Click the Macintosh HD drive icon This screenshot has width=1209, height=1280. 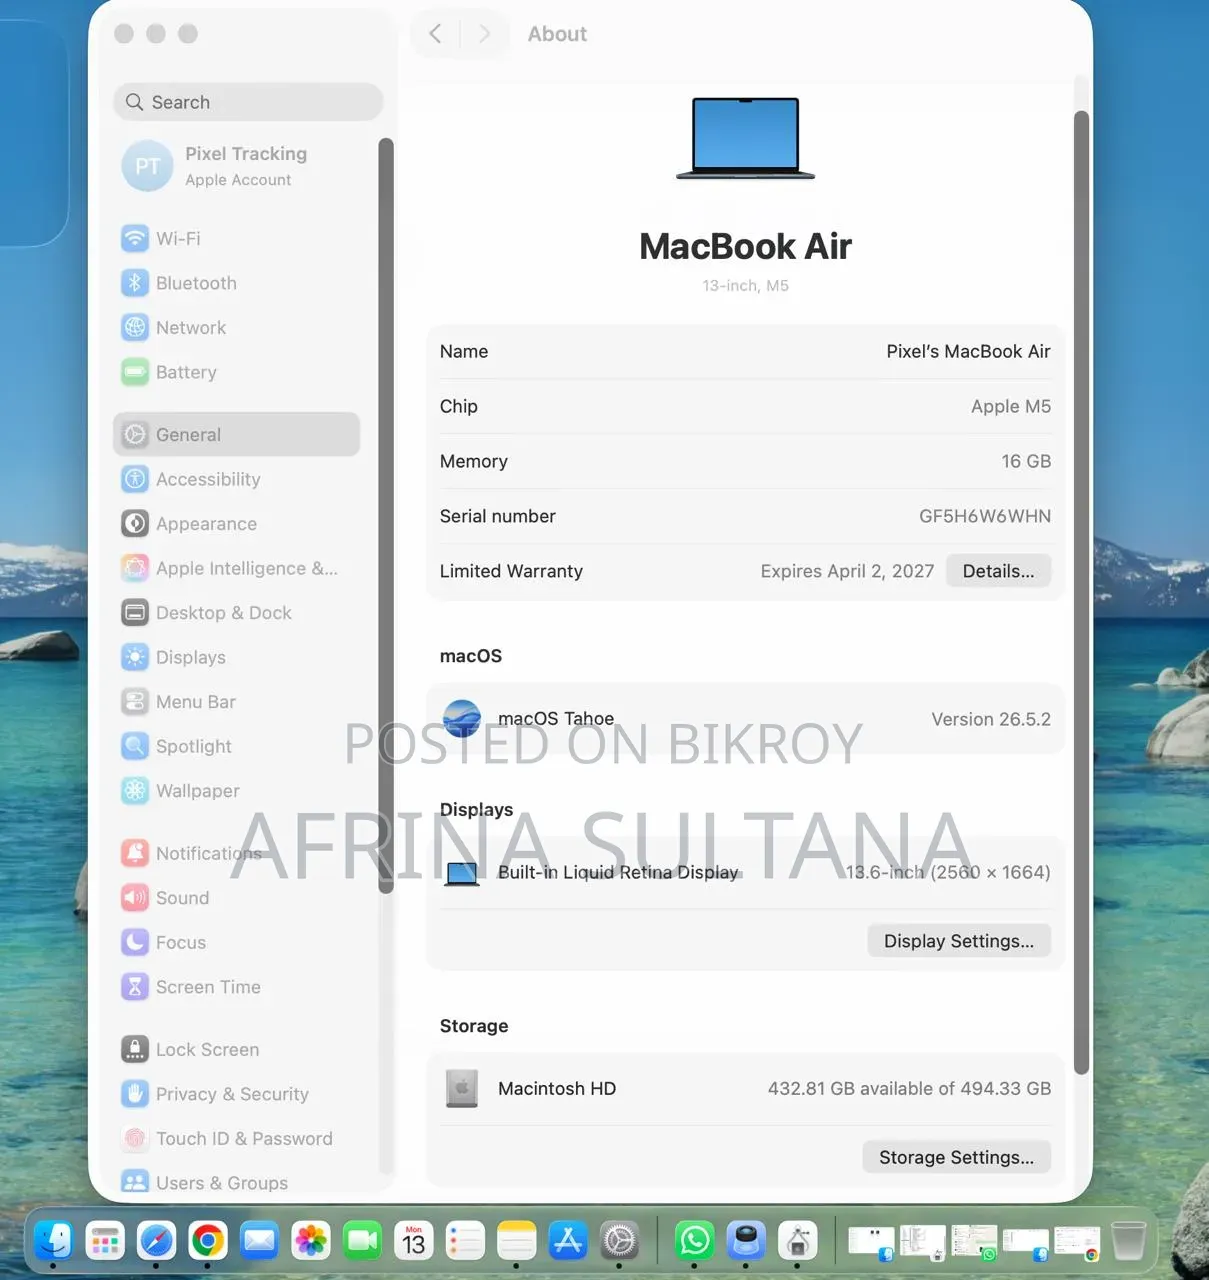pos(462,1089)
